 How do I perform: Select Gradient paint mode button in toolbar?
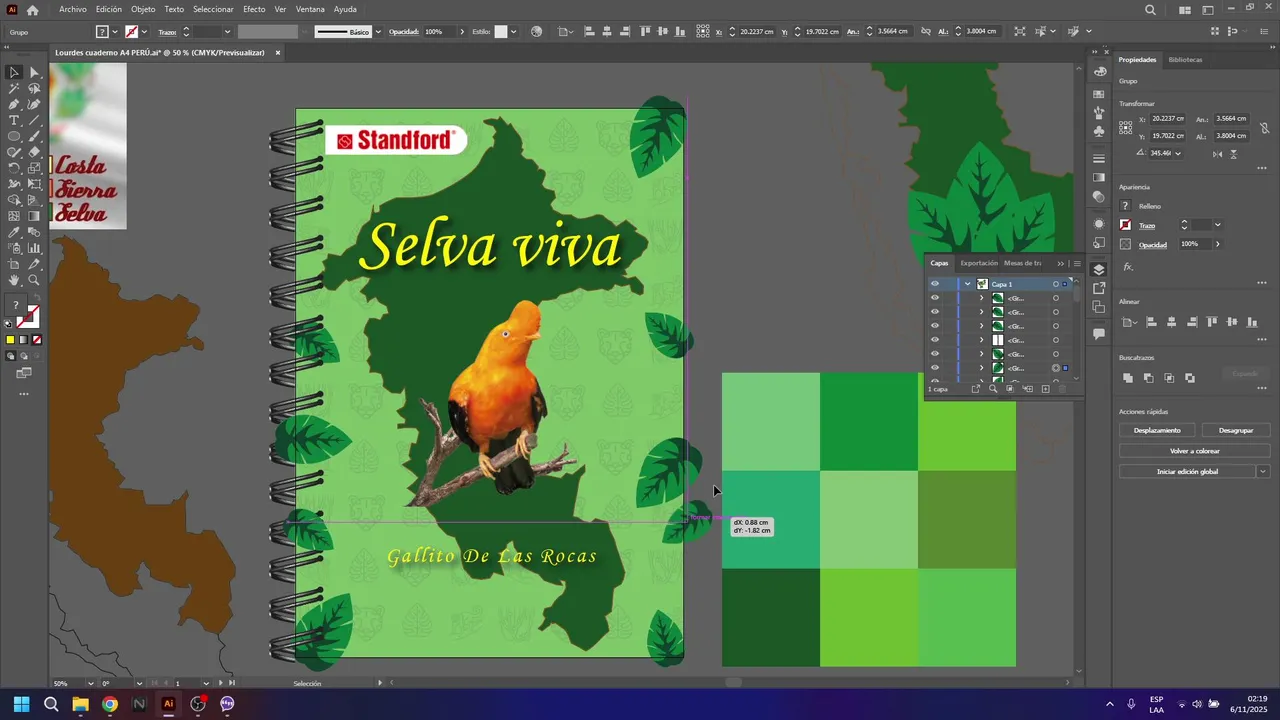(x=24, y=340)
